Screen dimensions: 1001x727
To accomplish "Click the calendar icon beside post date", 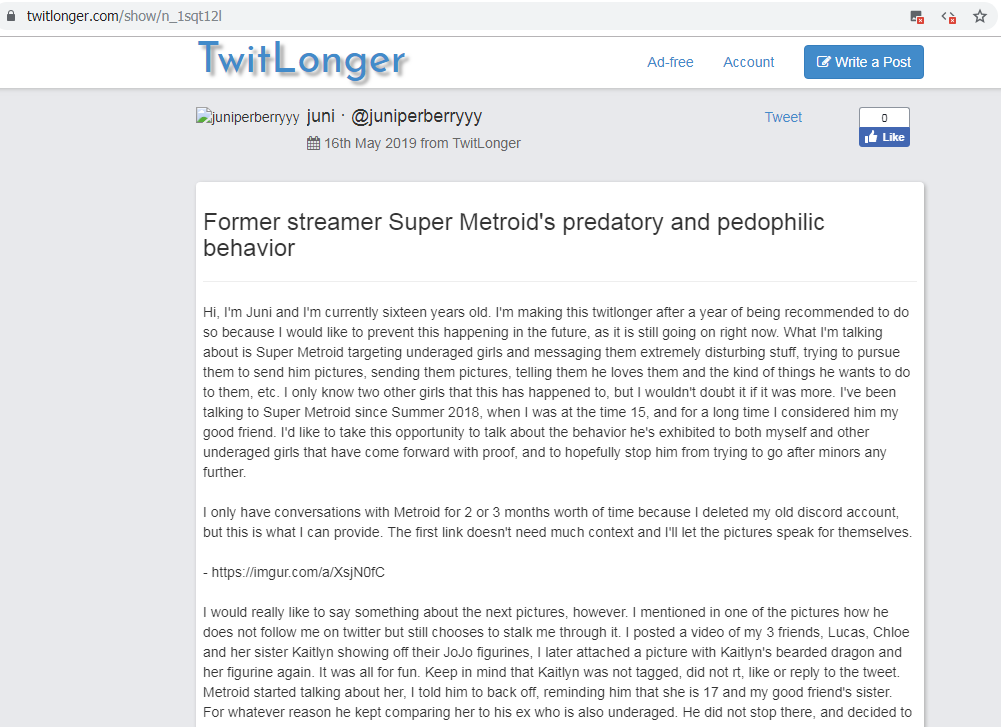I will 313,143.
